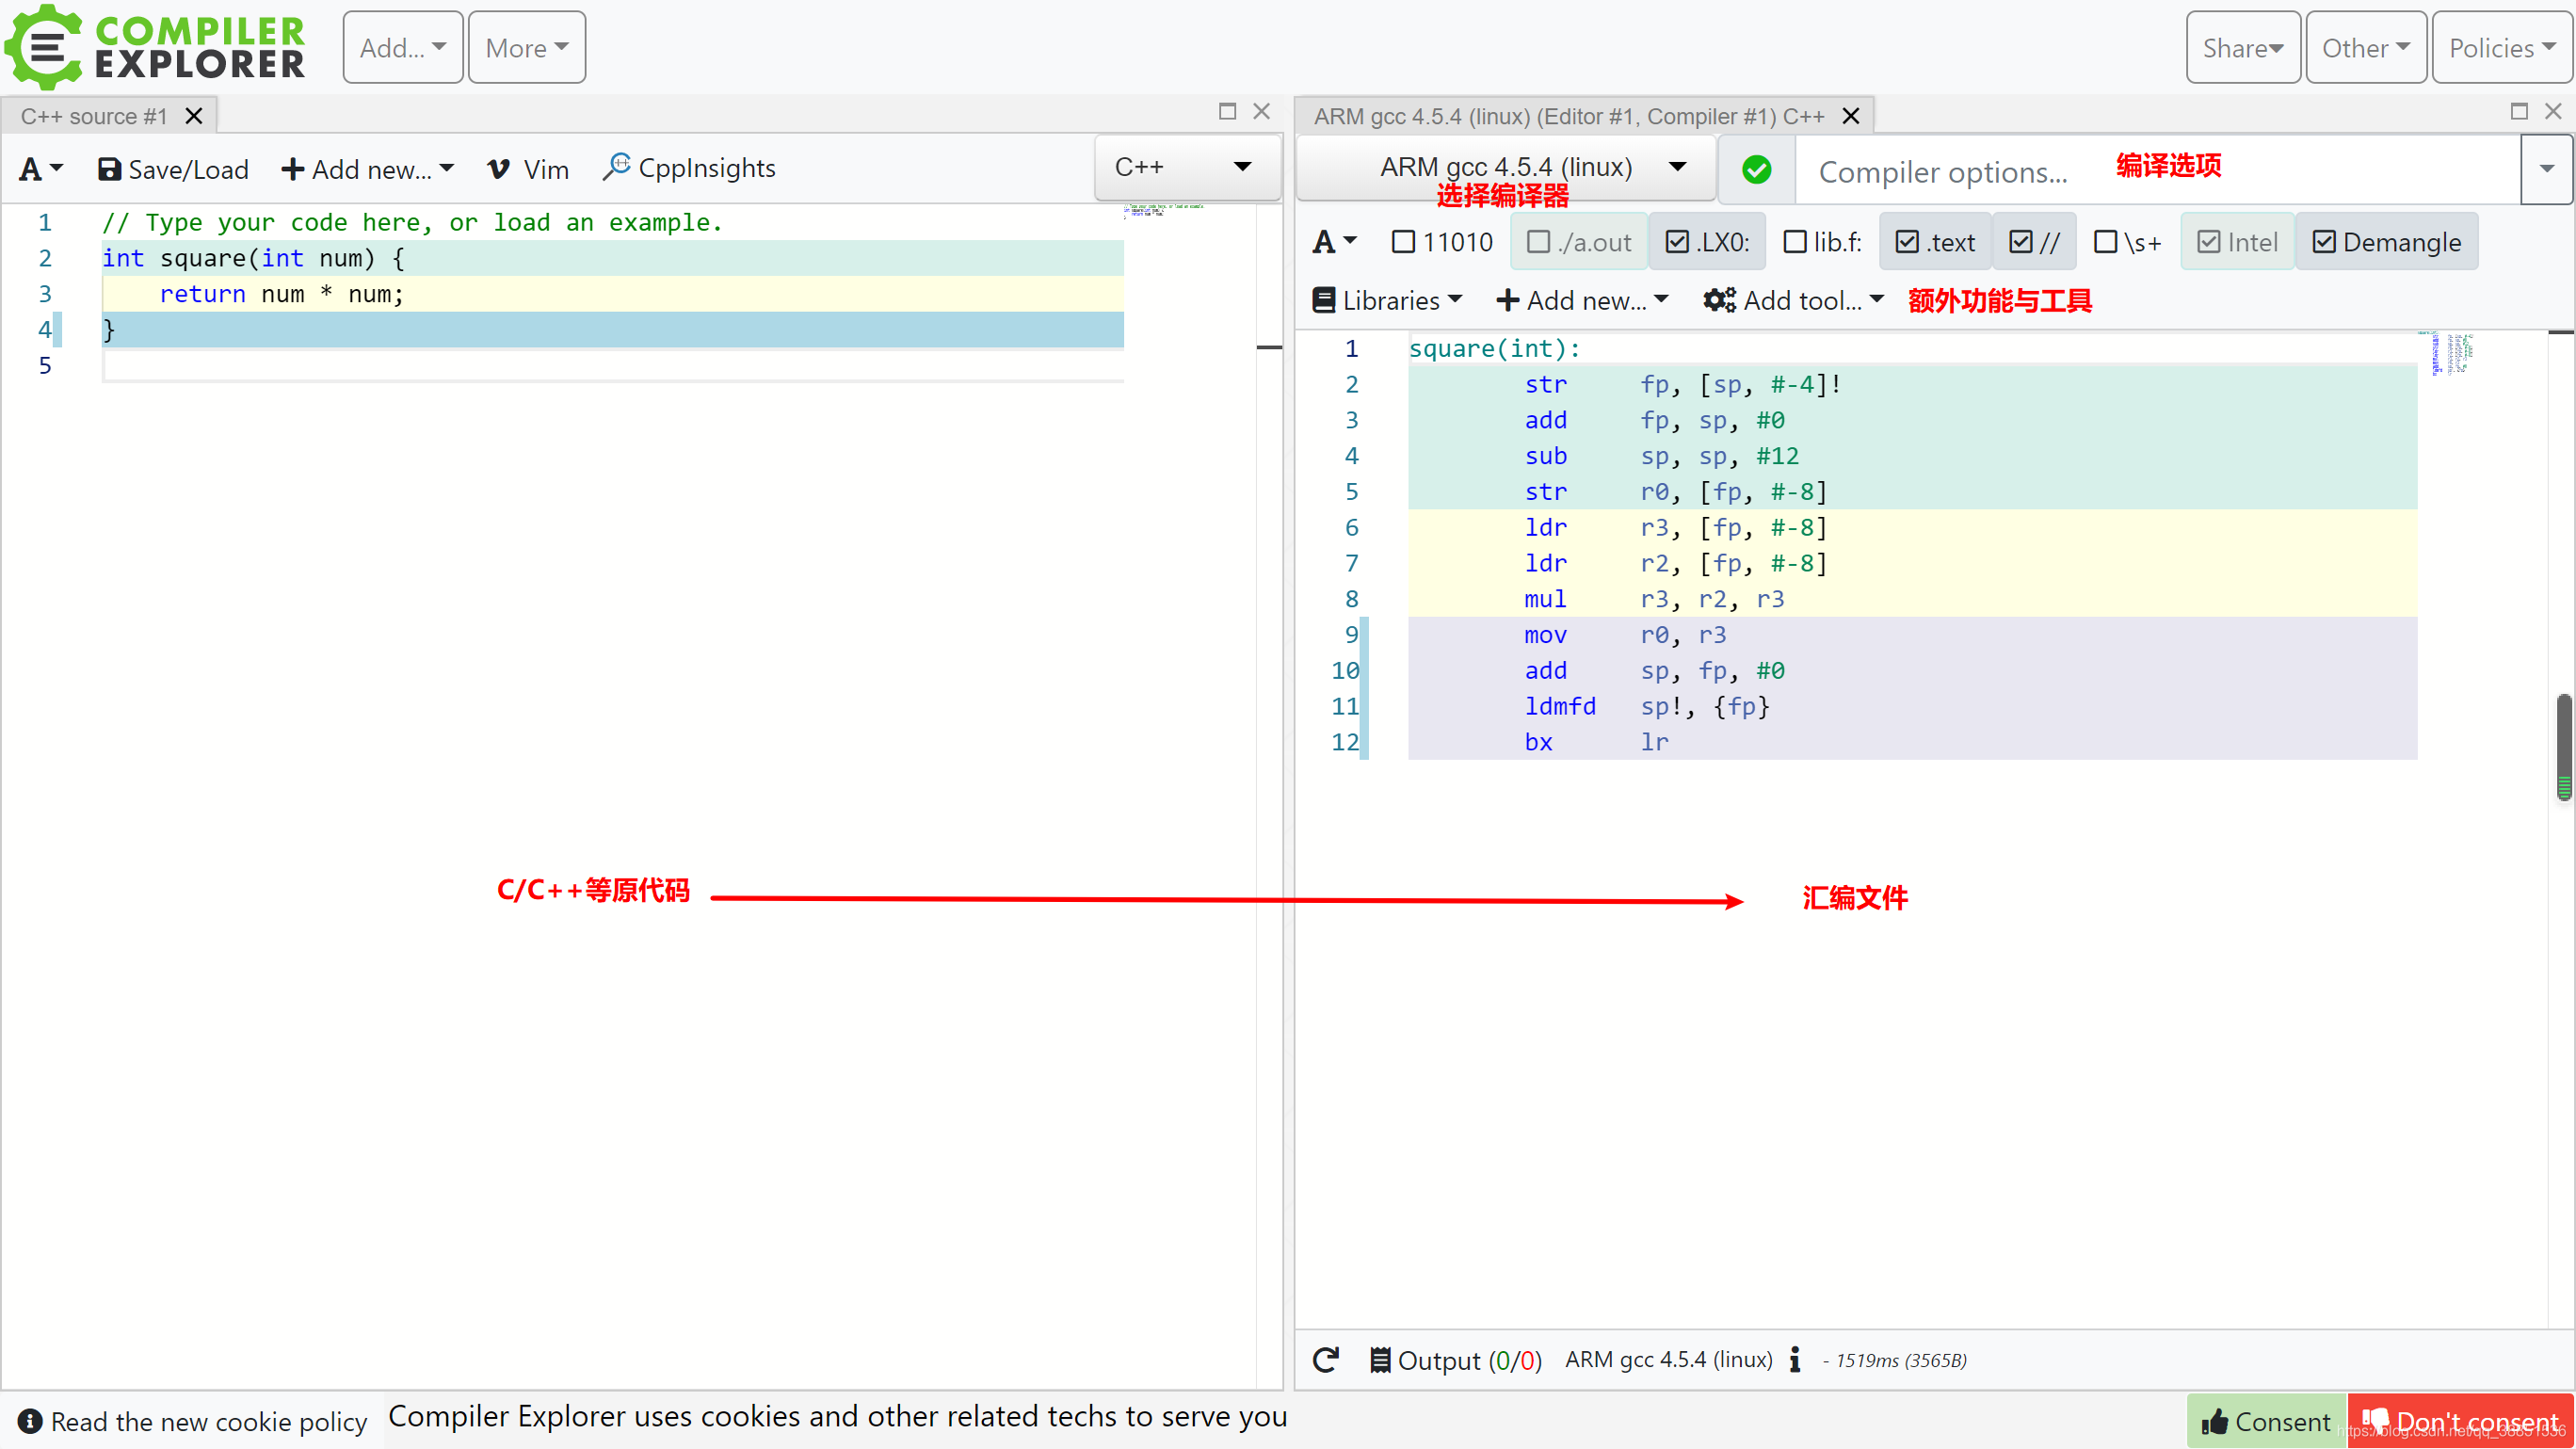Maximize the ARM gcc compiler pane
This screenshot has width=2576, height=1449.
pyautogui.click(x=2519, y=112)
